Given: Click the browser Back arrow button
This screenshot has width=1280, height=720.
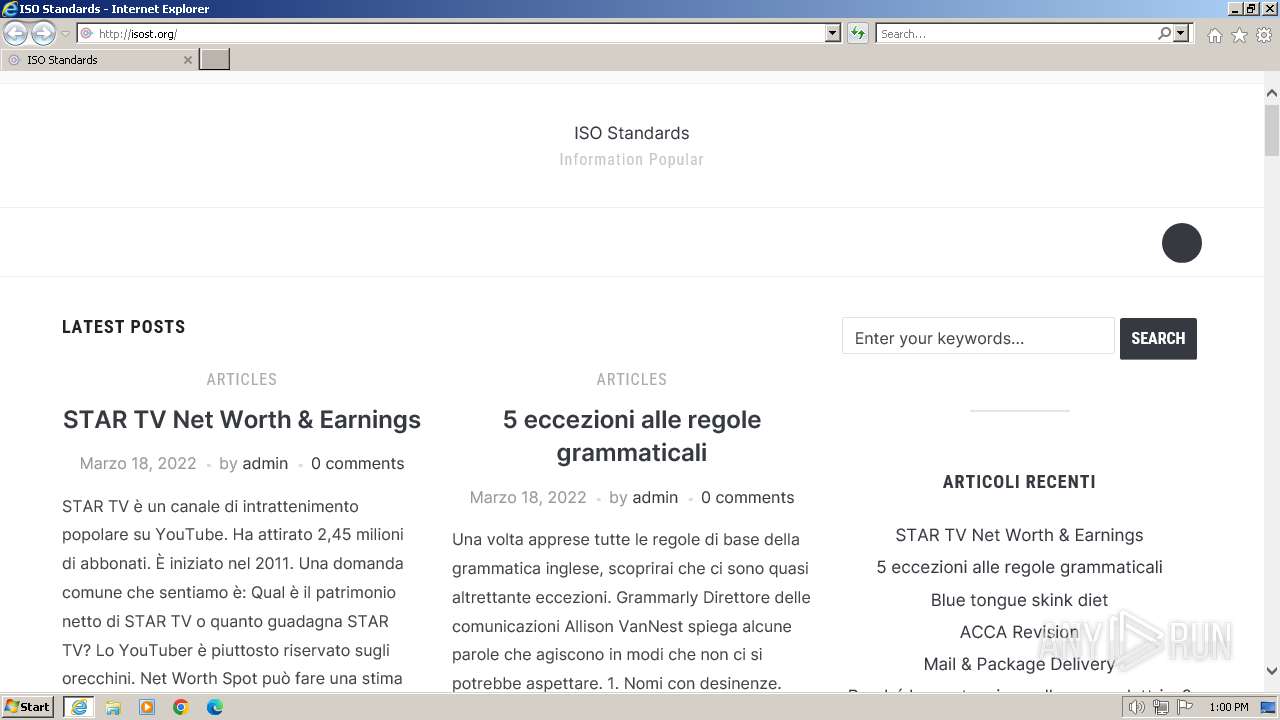Looking at the screenshot, I should coord(16,34).
